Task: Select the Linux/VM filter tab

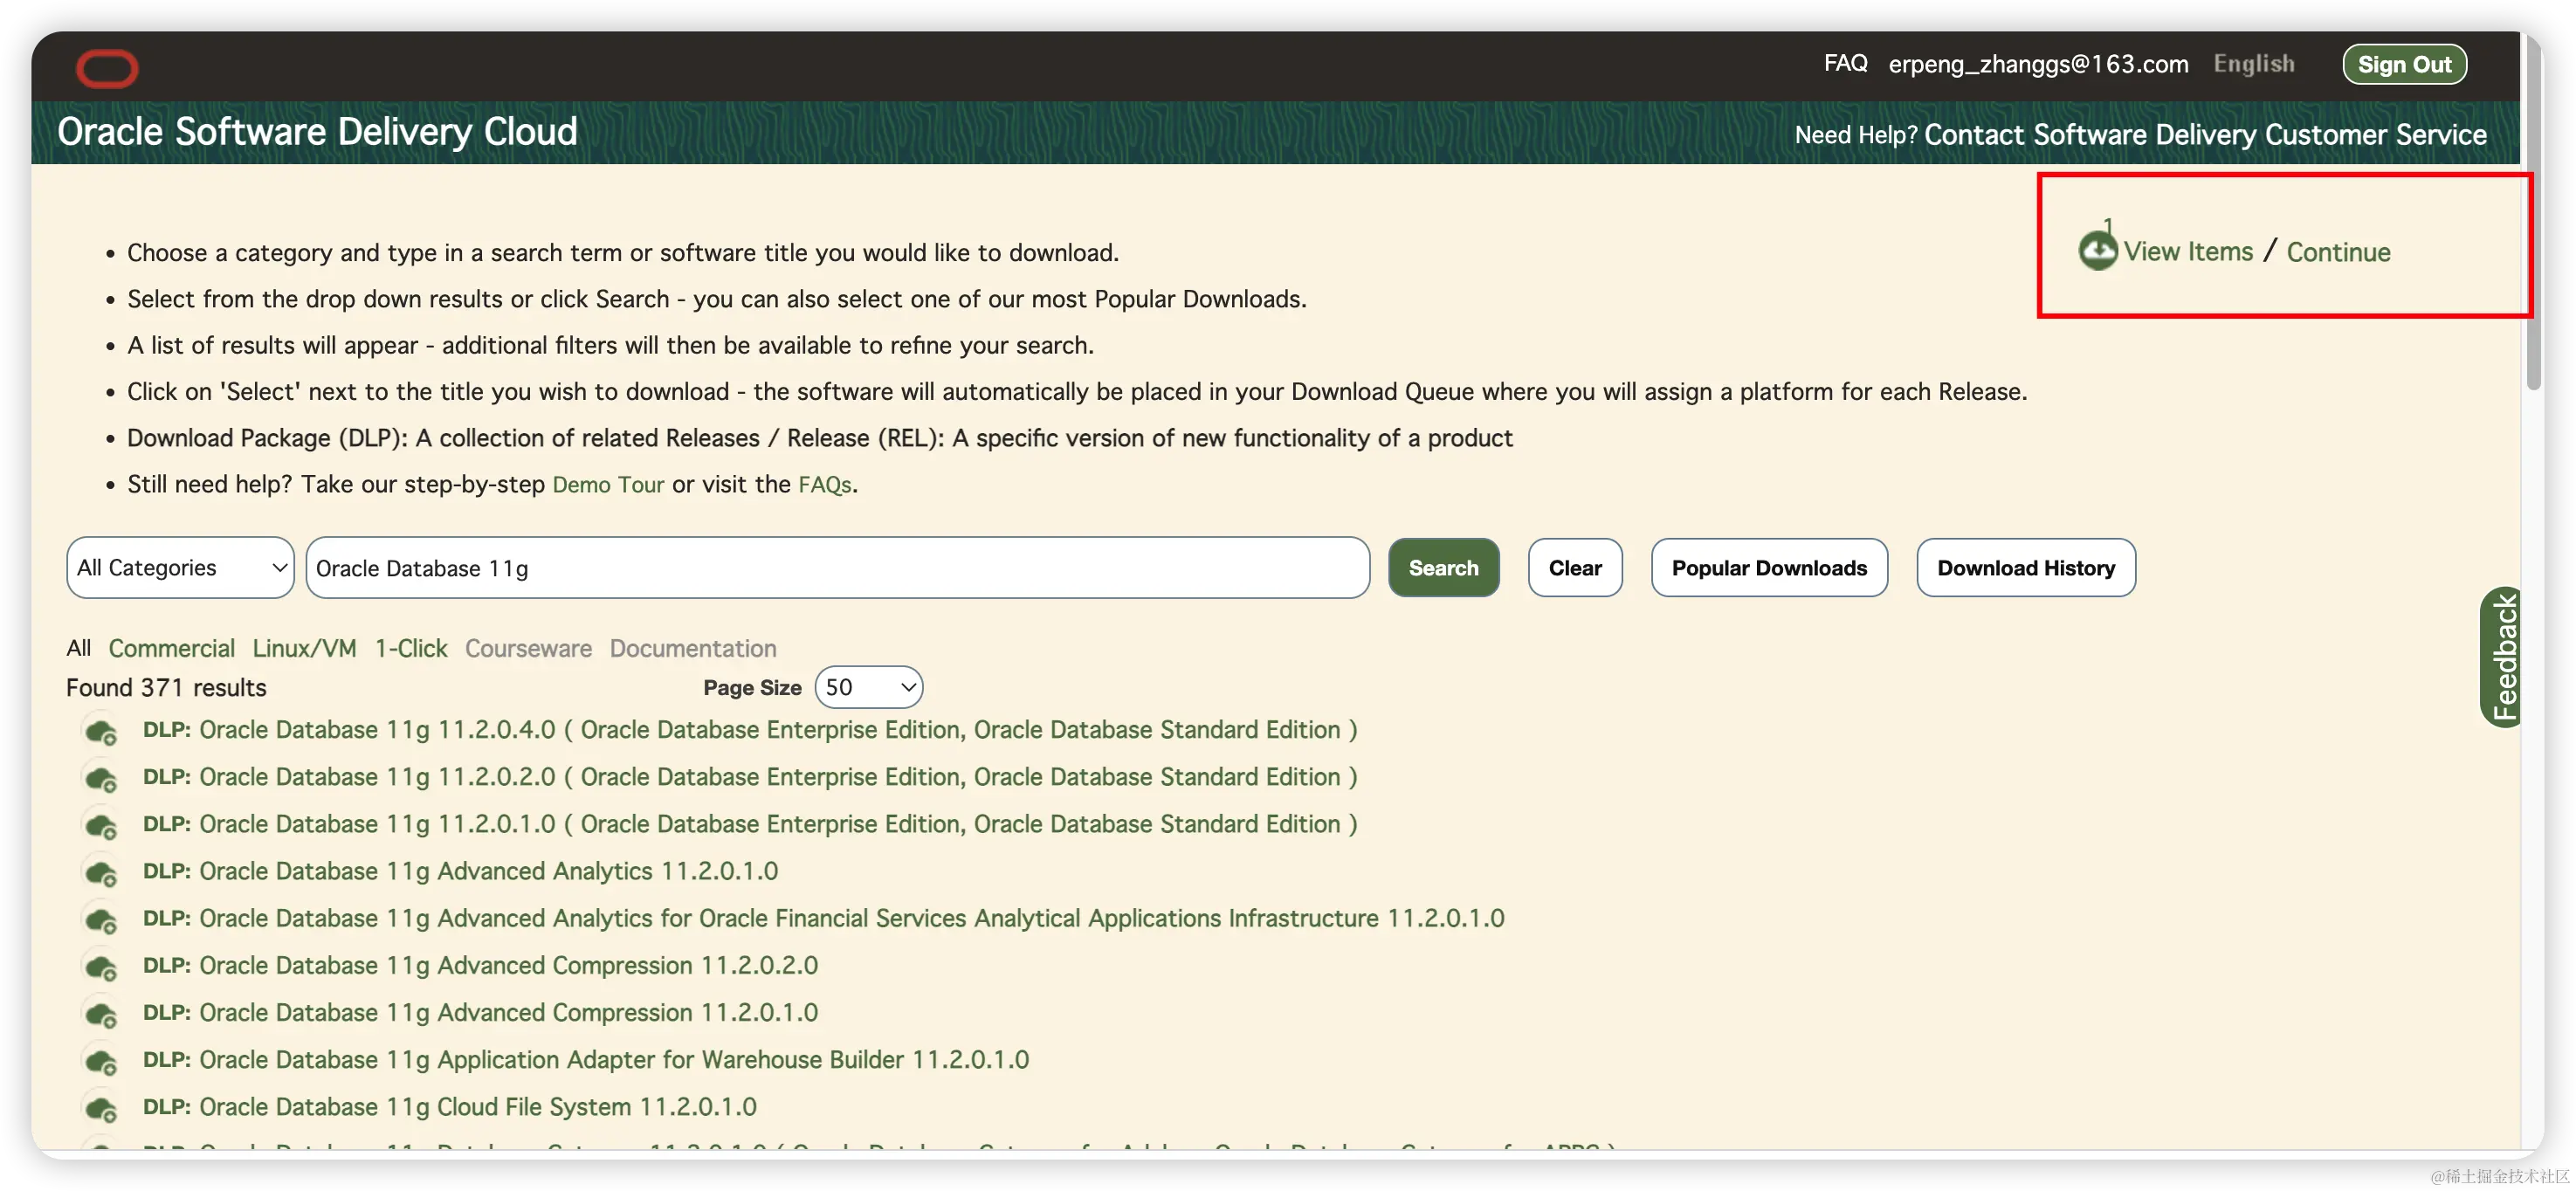Action: point(304,648)
